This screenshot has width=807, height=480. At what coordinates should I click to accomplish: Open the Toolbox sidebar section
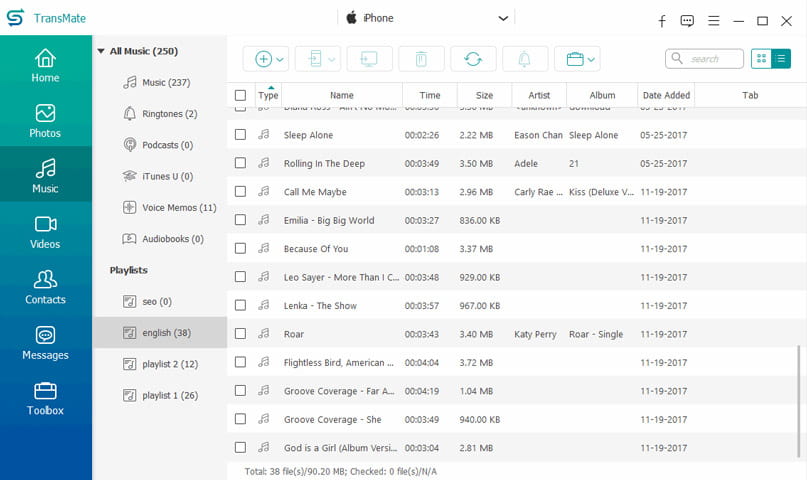pyautogui.click(x=46, y=398)
